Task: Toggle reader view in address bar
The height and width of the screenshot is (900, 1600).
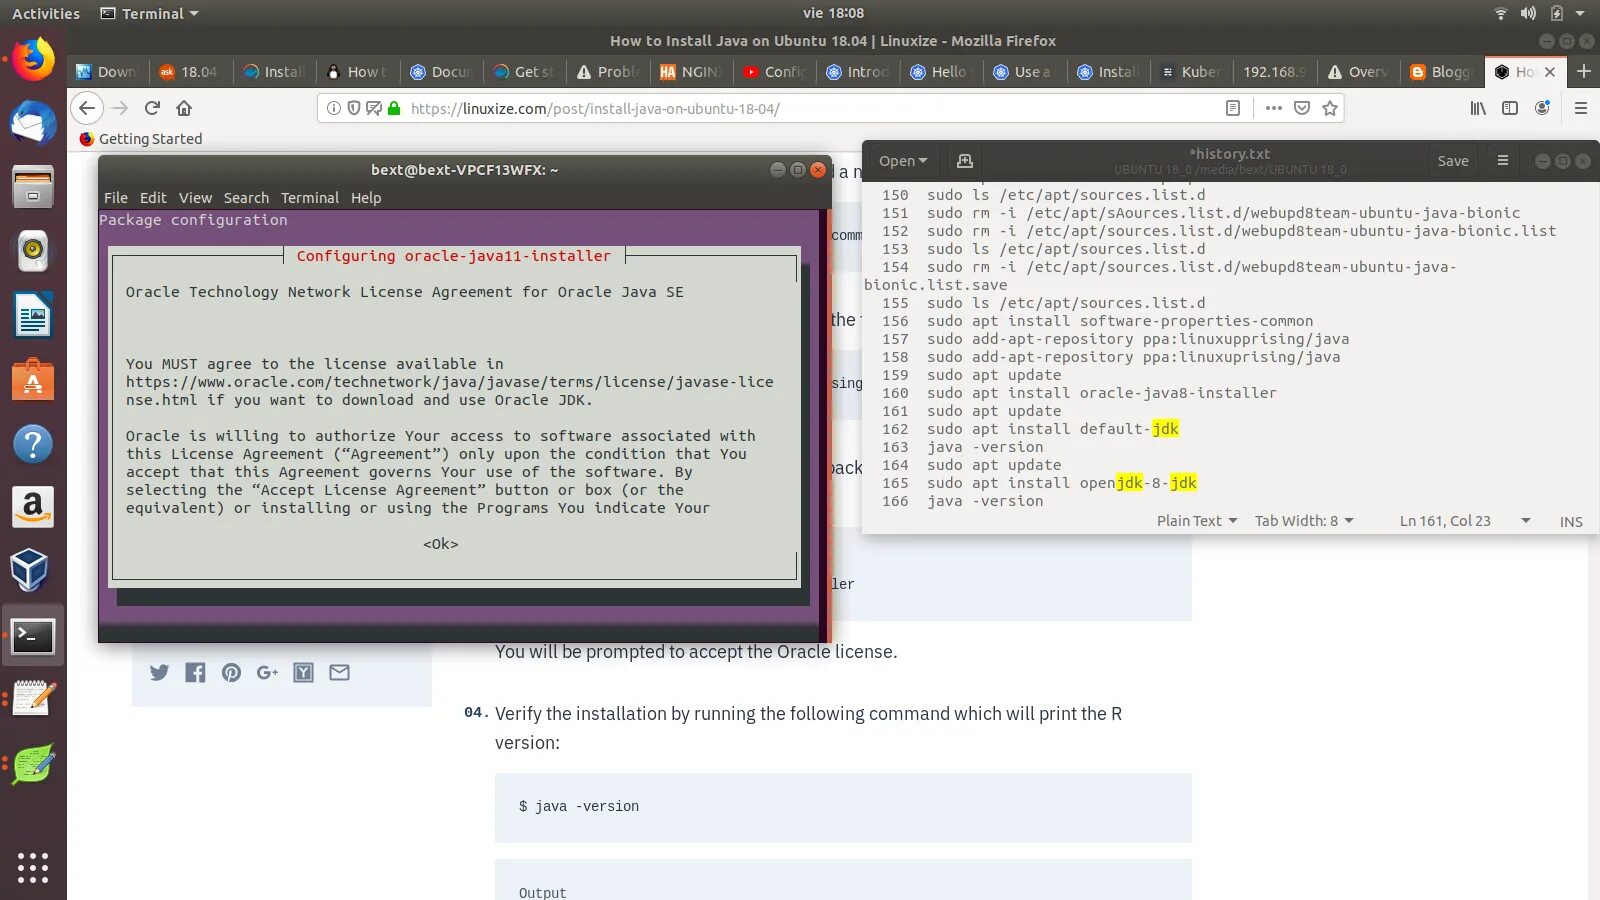Action: 1233,108
